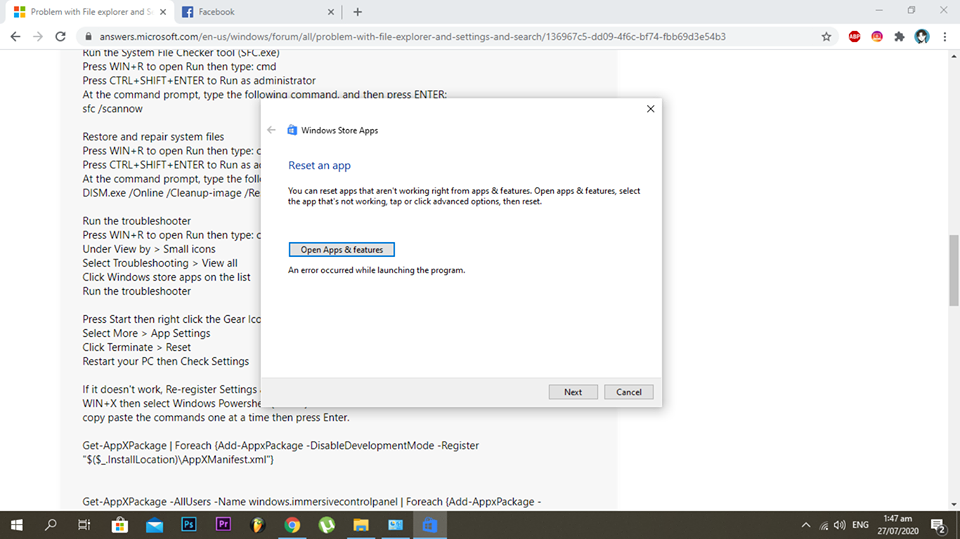Open Windows Search from the taskbar
960x539 pixels.
click(x=51, y=525)
